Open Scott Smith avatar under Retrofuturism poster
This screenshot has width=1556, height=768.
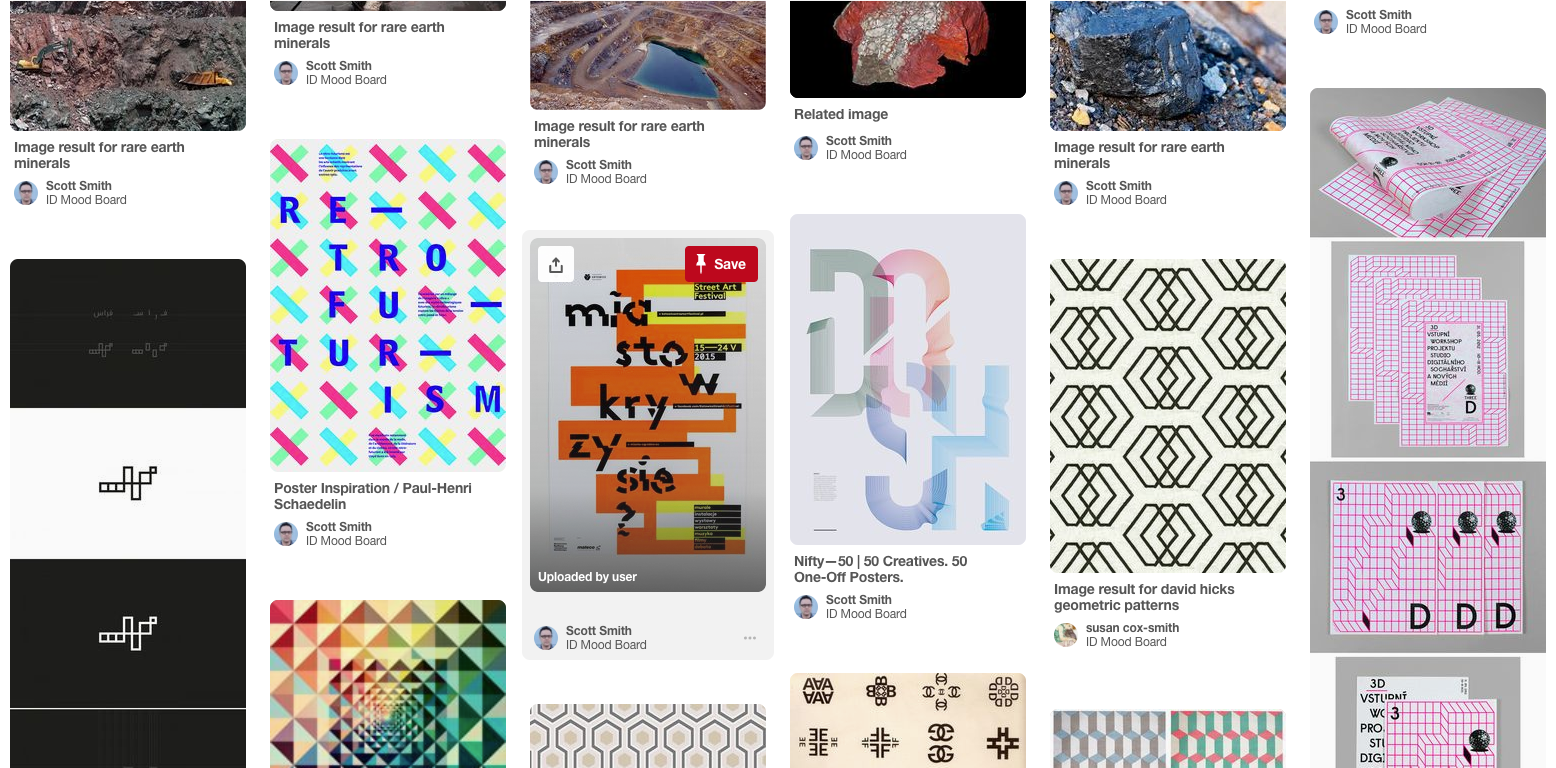[286, 534]
